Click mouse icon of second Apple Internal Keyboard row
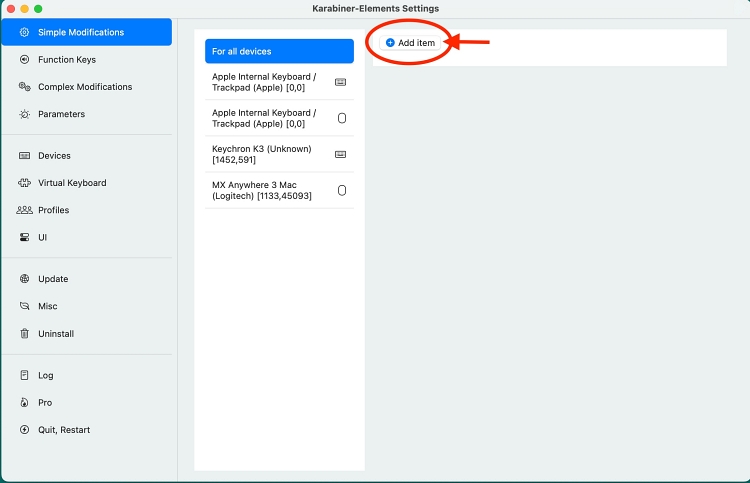 pos(342,118)
